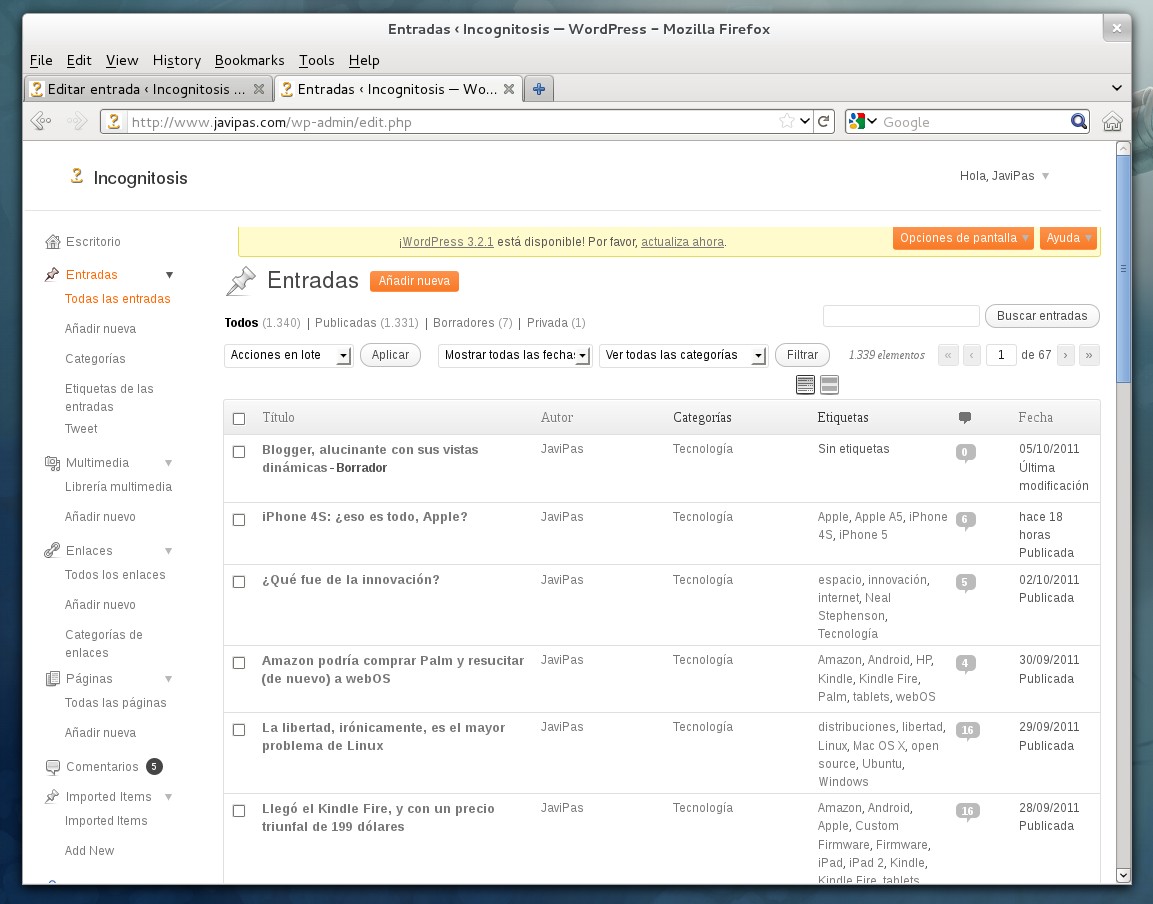Click the Multimedia sidebar icon
This screenshot has height=904, width=1153.
point(52,463)
